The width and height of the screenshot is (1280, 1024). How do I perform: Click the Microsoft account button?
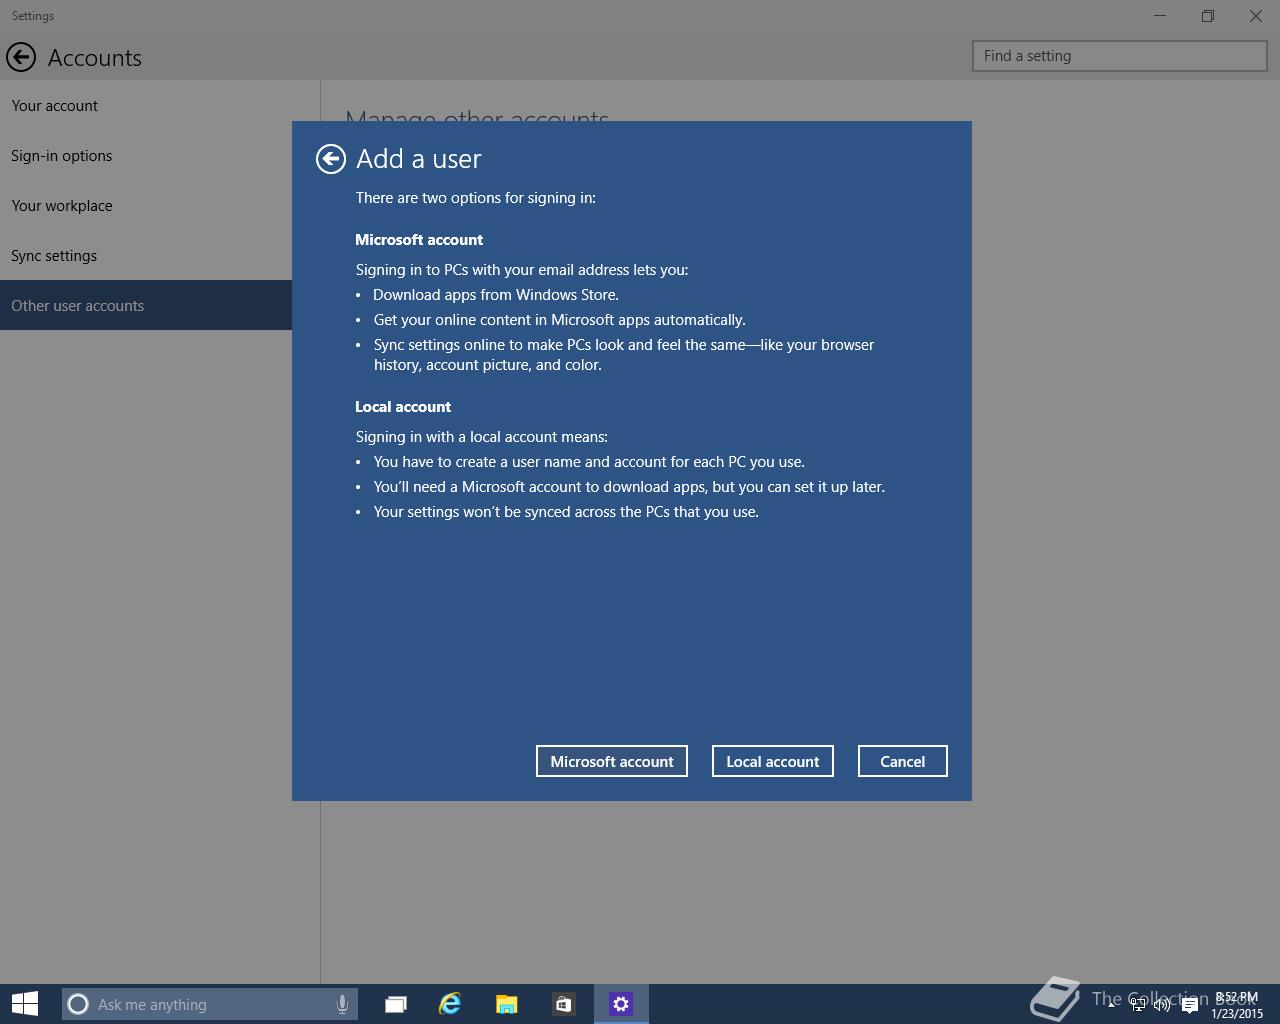click(x=611, y=761)
